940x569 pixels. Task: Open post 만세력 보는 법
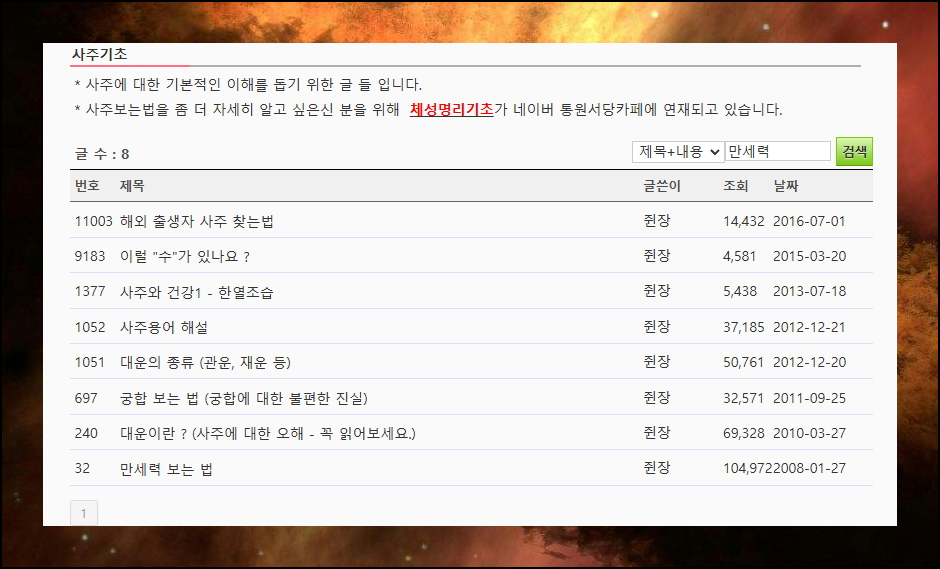coord(166,469)
